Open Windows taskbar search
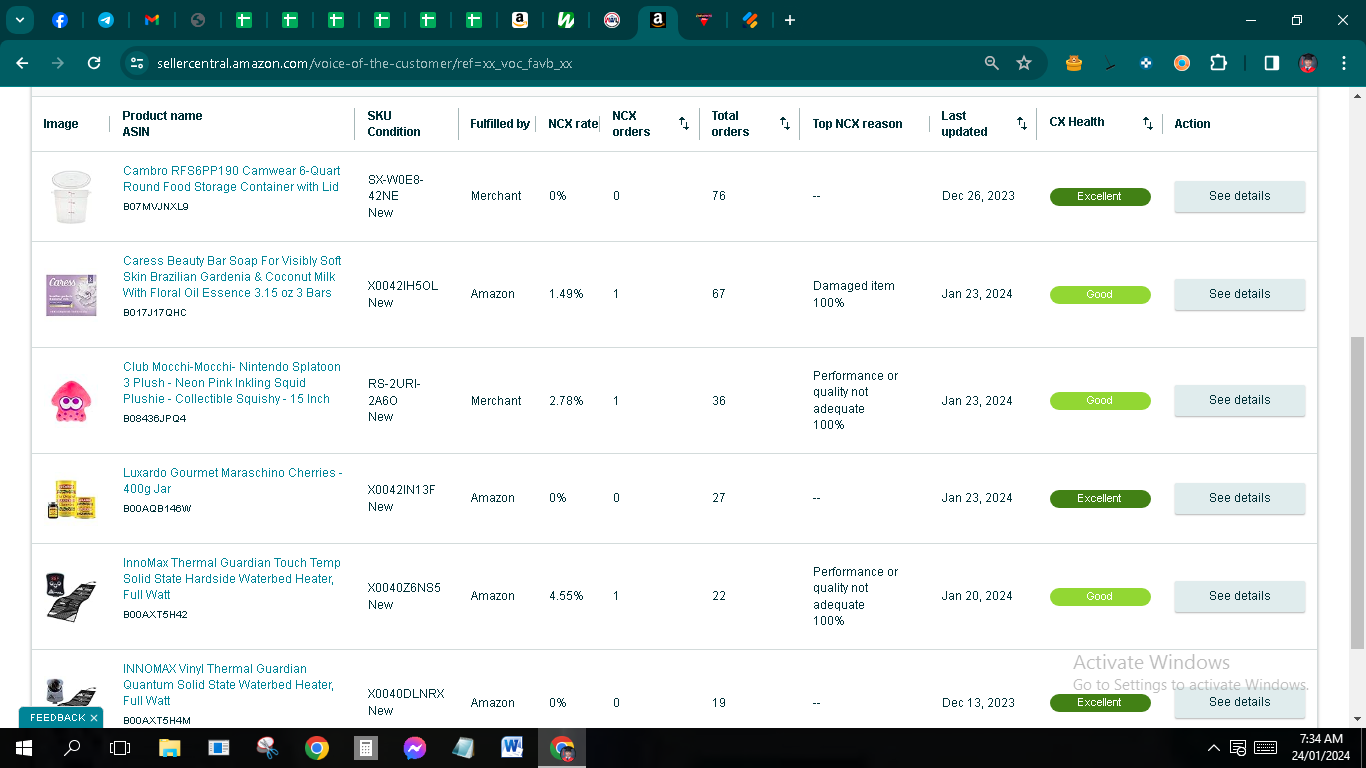1366x768 pixels. [72, 748]
